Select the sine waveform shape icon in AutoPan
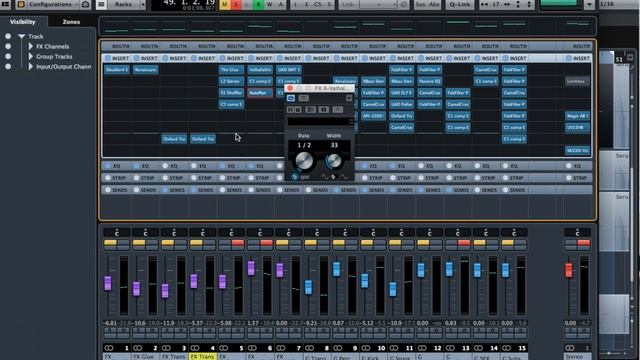Screen dimensions: 640x360 [x=325, y=177]
